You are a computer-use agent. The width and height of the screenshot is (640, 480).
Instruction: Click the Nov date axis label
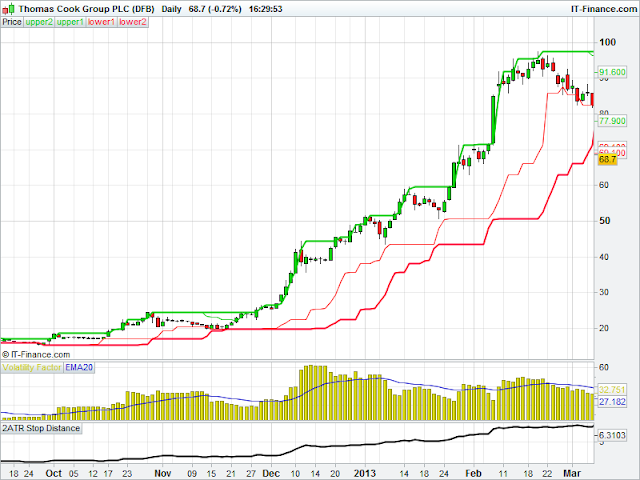[162, 473]
